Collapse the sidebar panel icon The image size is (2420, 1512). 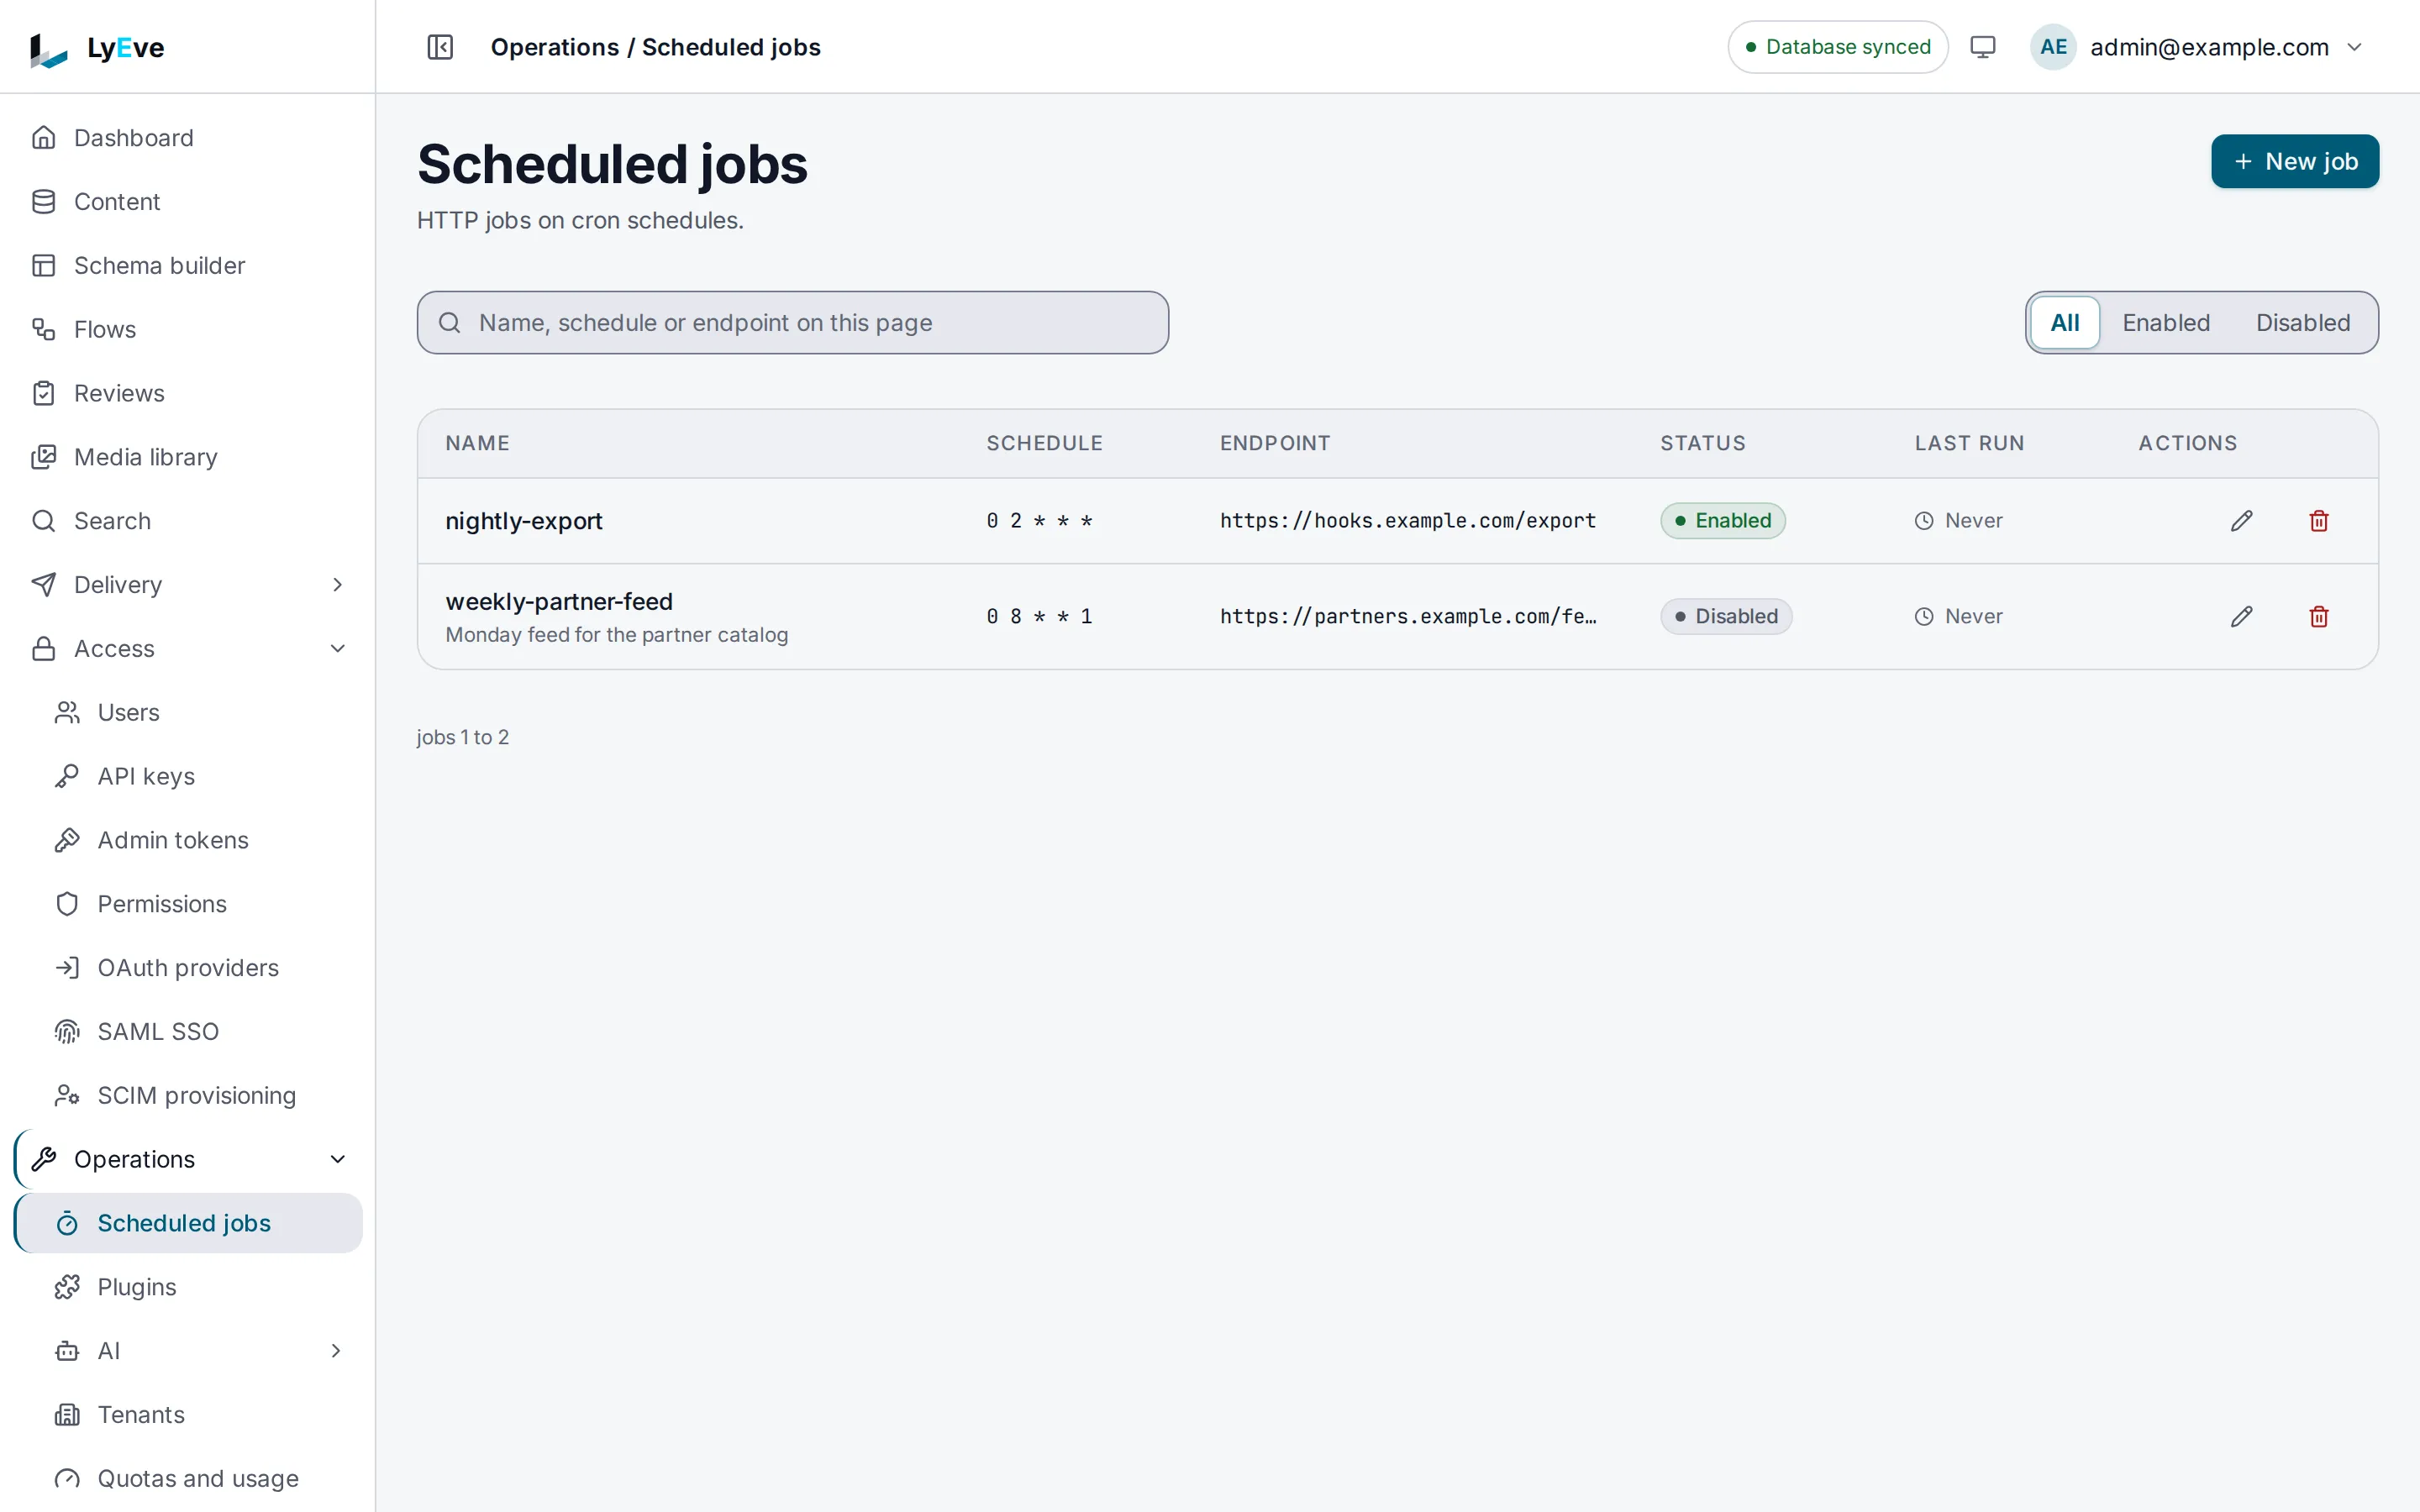coord(440,47)
